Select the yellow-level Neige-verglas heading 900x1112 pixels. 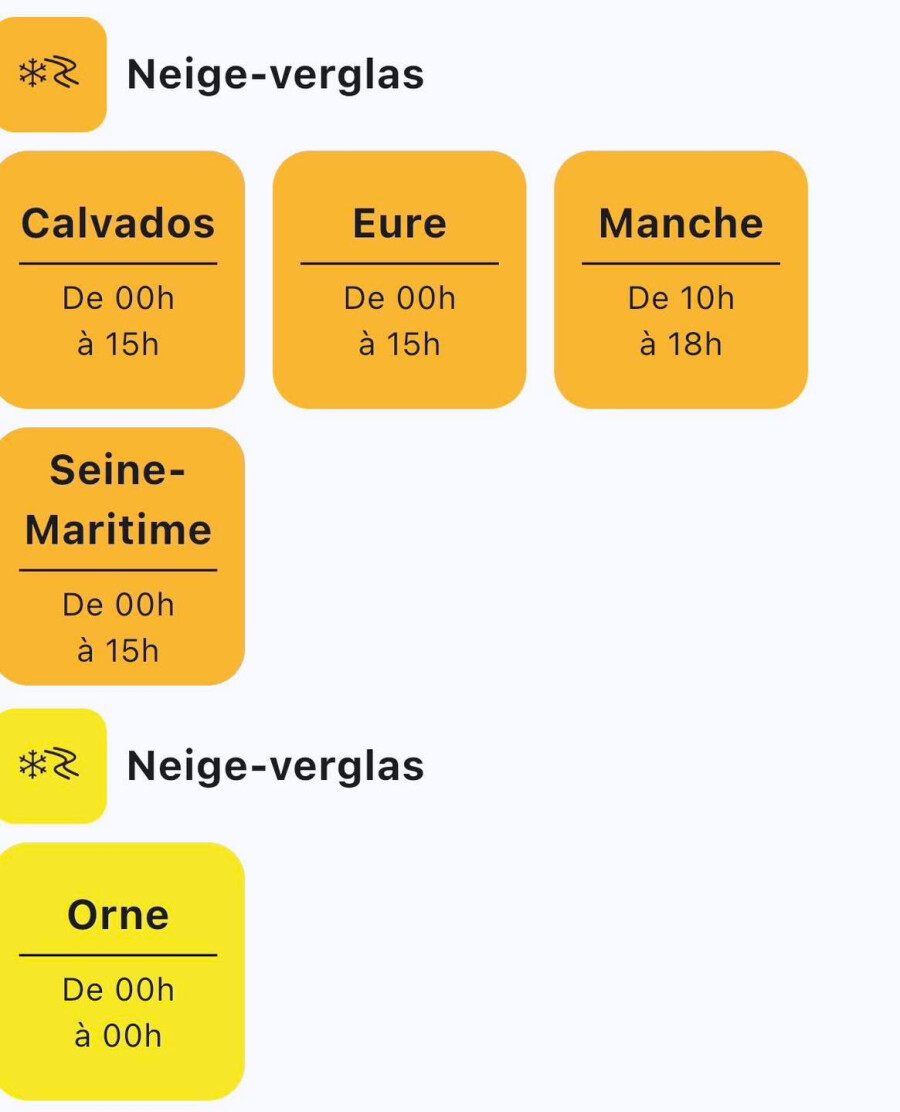point(275,766)
